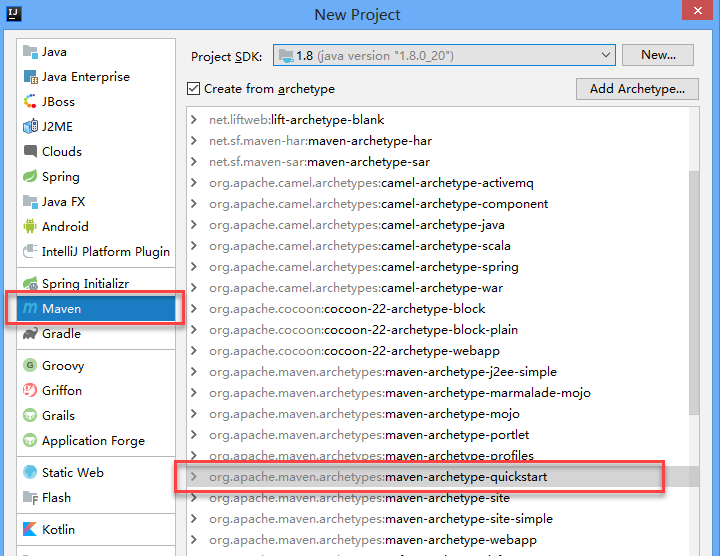Pick the Kotlin K icon

[30, 529]
